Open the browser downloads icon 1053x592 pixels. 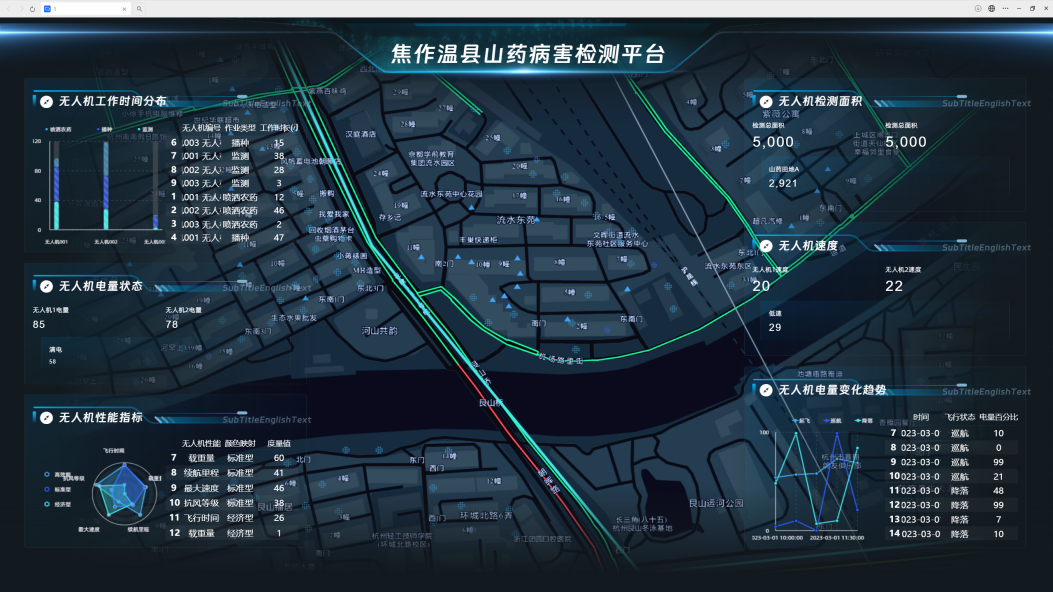click(x=978, y=9)
